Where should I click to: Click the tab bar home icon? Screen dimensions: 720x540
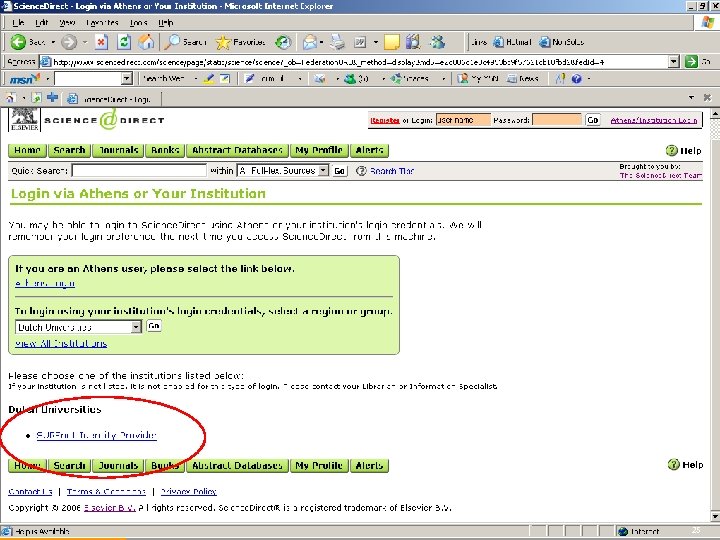coord(11,98)
